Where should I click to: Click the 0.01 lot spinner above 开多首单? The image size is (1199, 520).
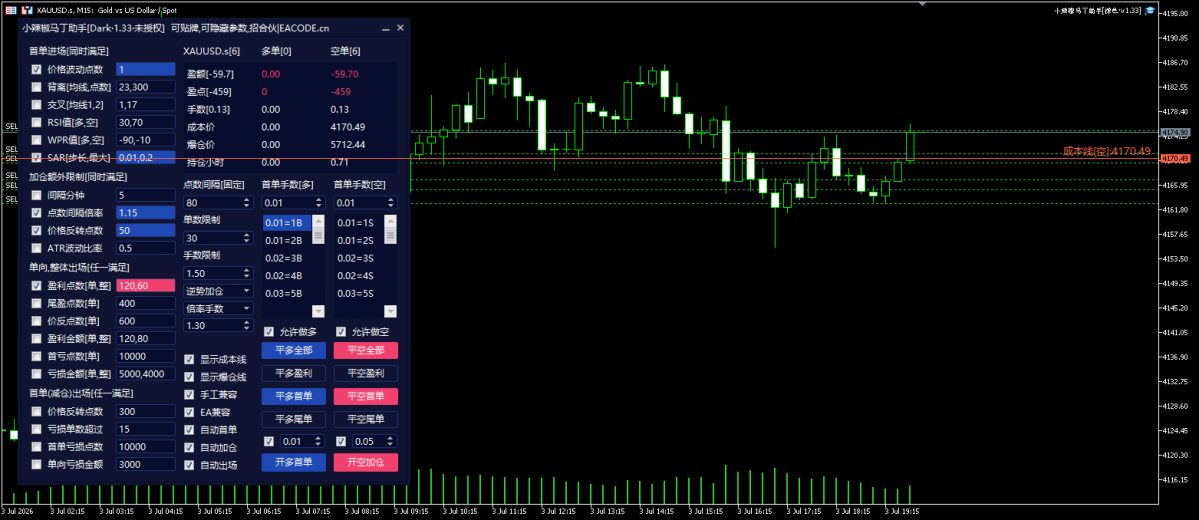(x=302, y=441)
